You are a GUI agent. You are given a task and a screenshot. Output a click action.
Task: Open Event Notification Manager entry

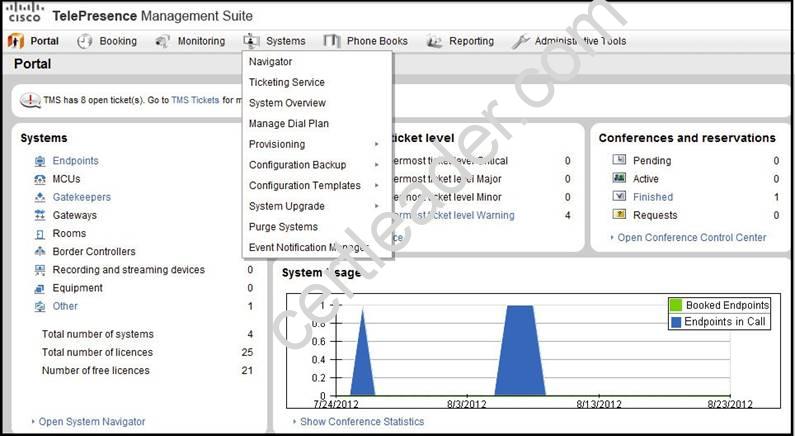308,247
